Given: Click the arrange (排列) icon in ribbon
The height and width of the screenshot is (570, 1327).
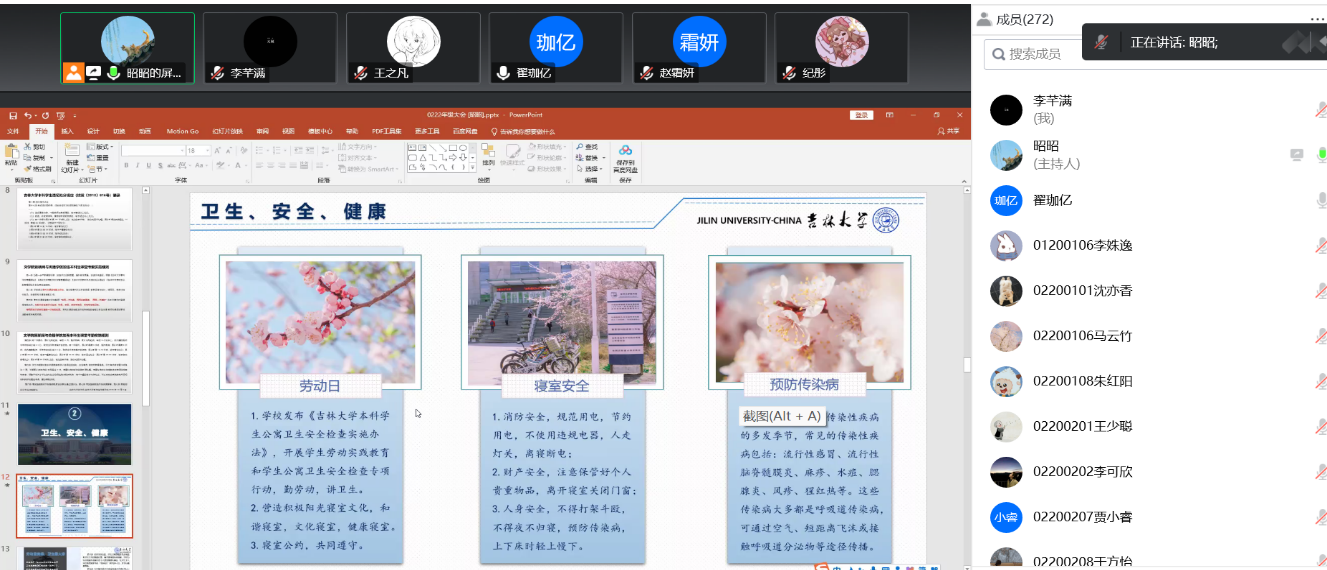Looking at the screenshot, I should coord(488,153).
